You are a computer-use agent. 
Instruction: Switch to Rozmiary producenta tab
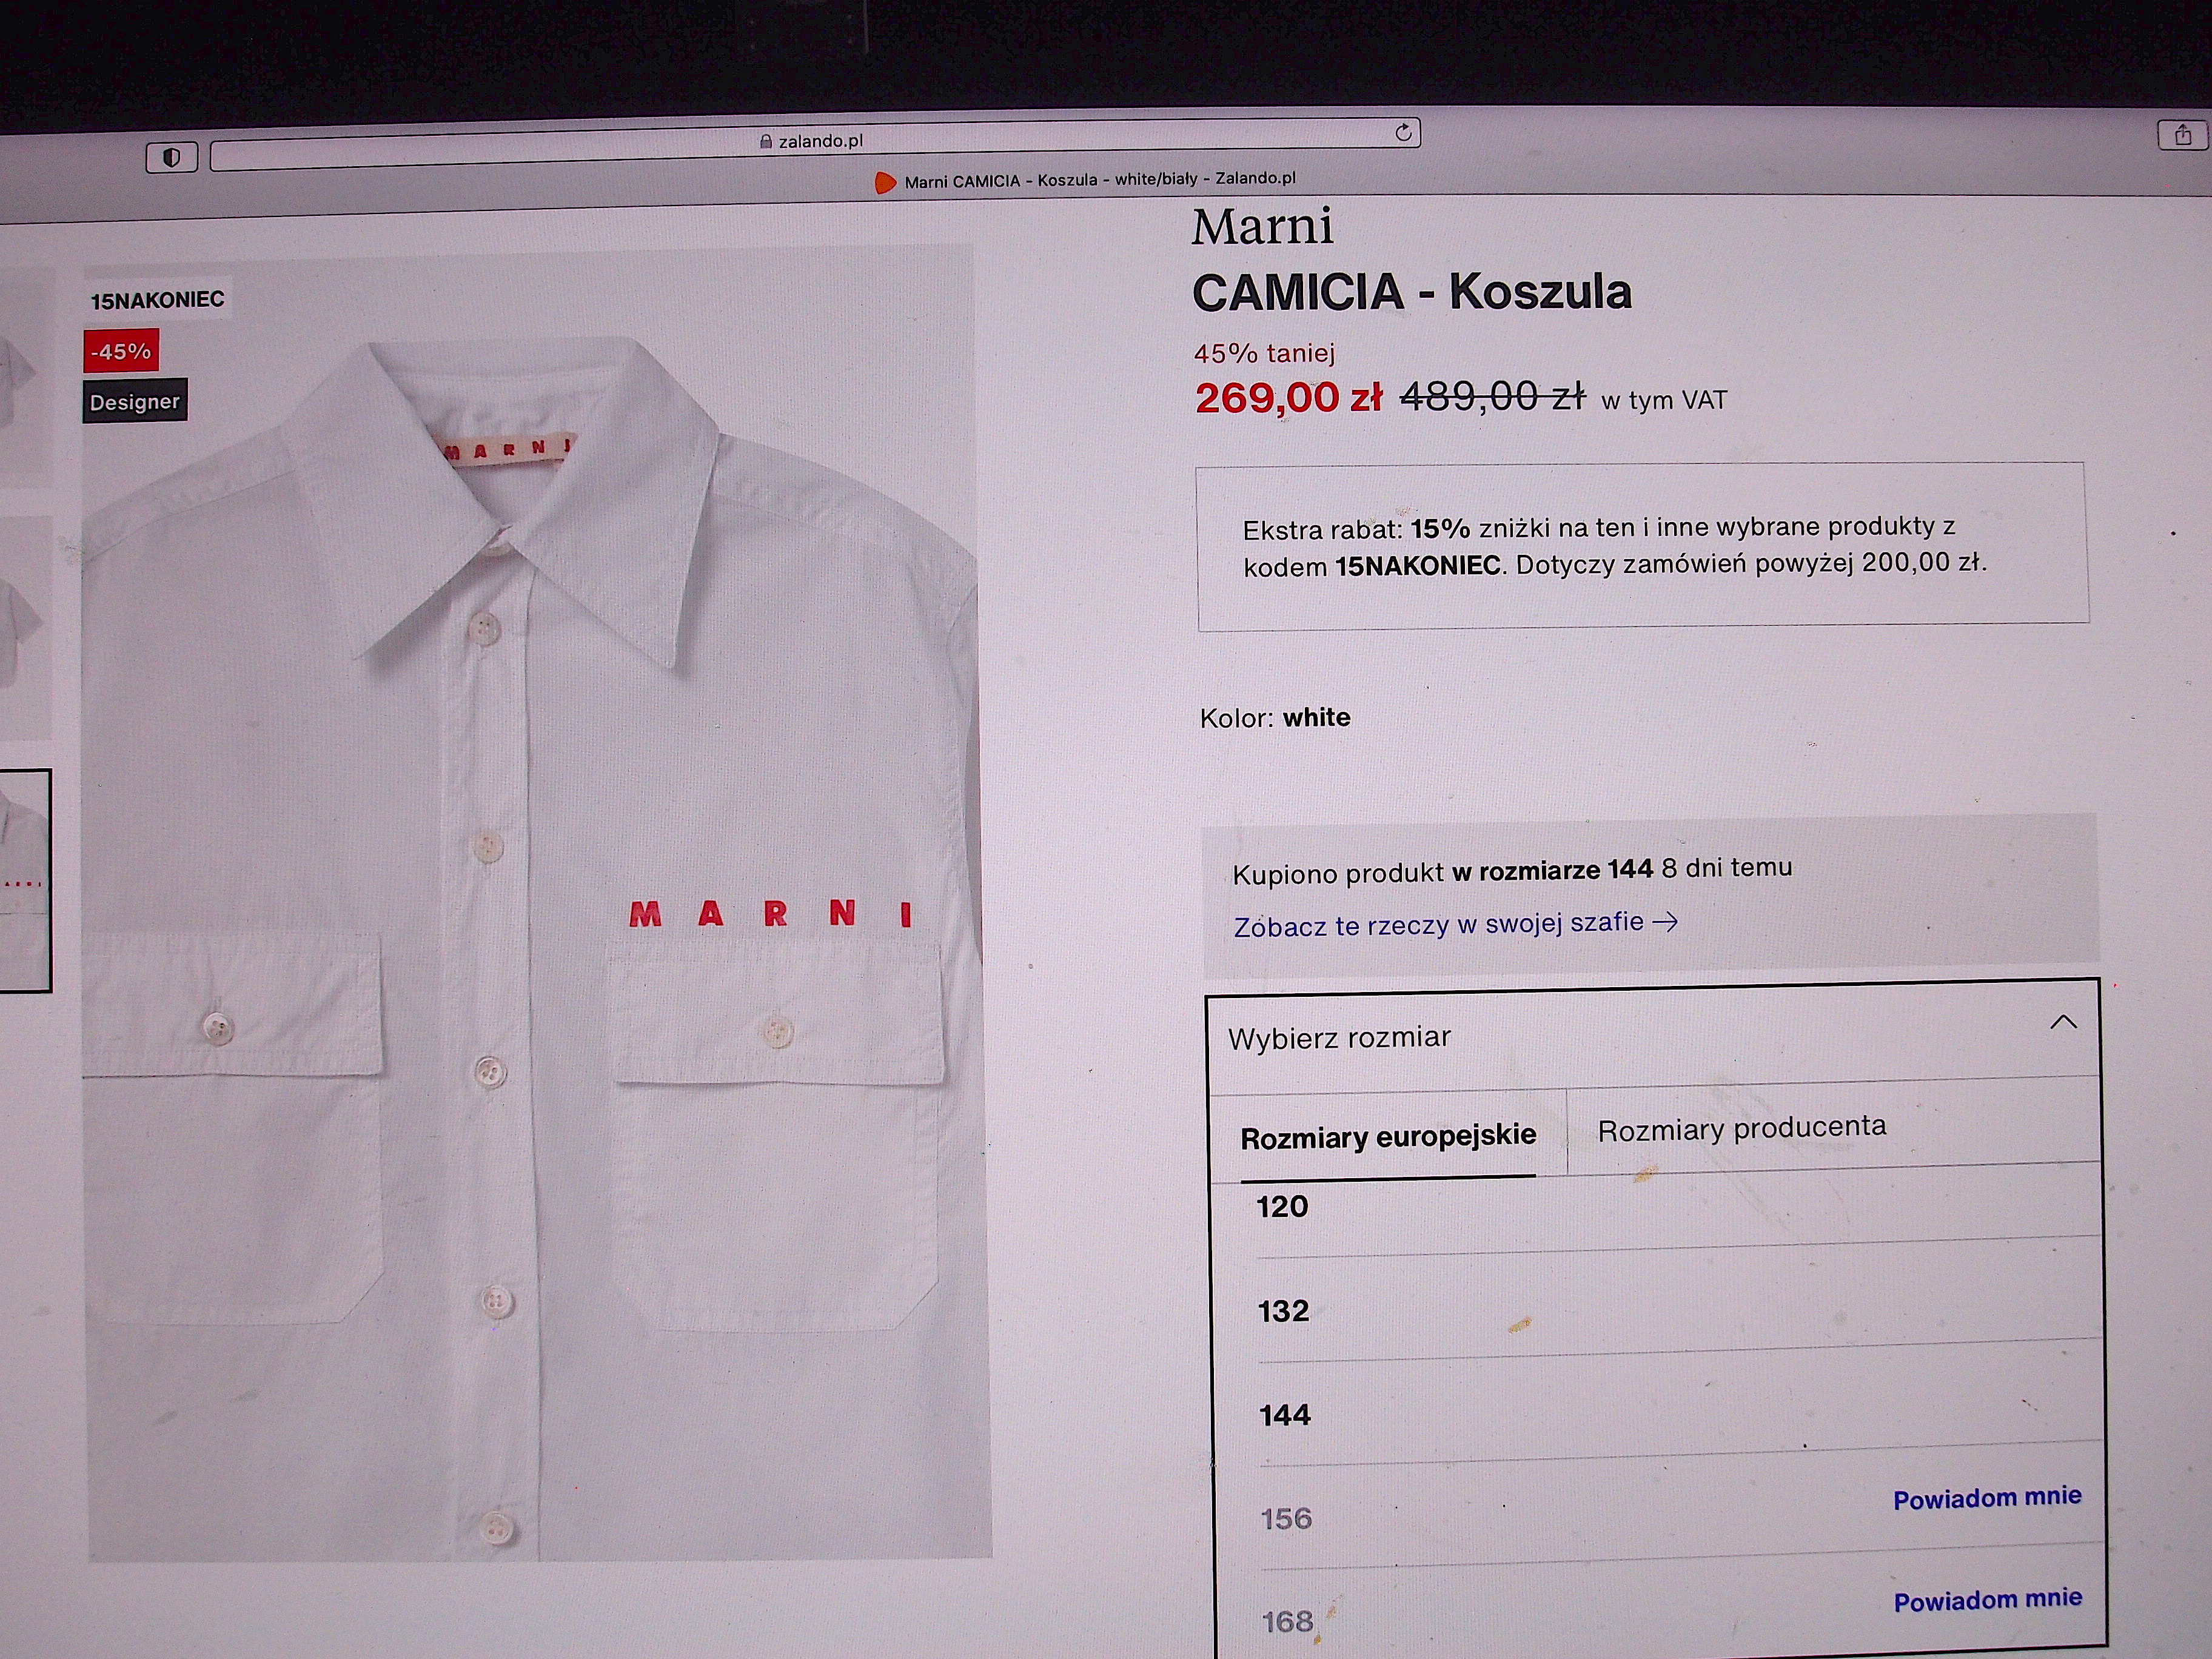(x=1741, y=1128)
